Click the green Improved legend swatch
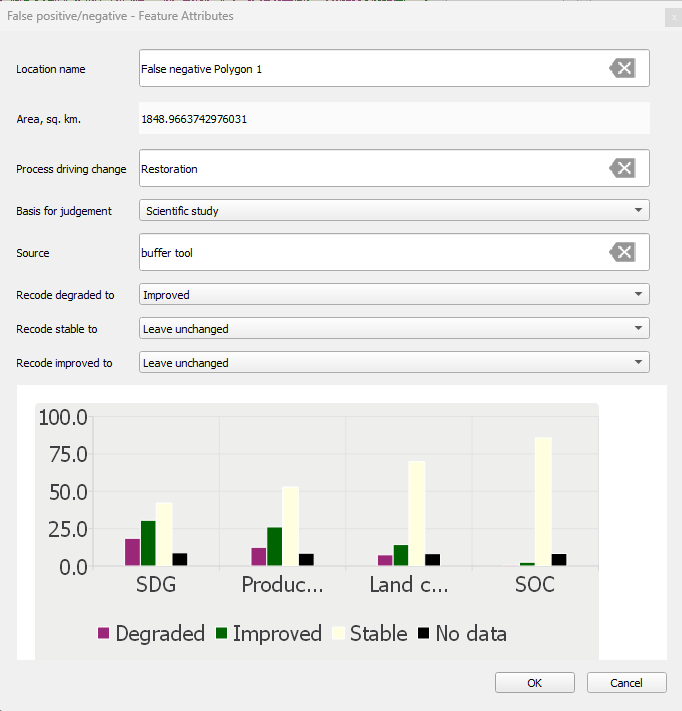This screenshot has height=711, width=682. [x=221, y=634]
